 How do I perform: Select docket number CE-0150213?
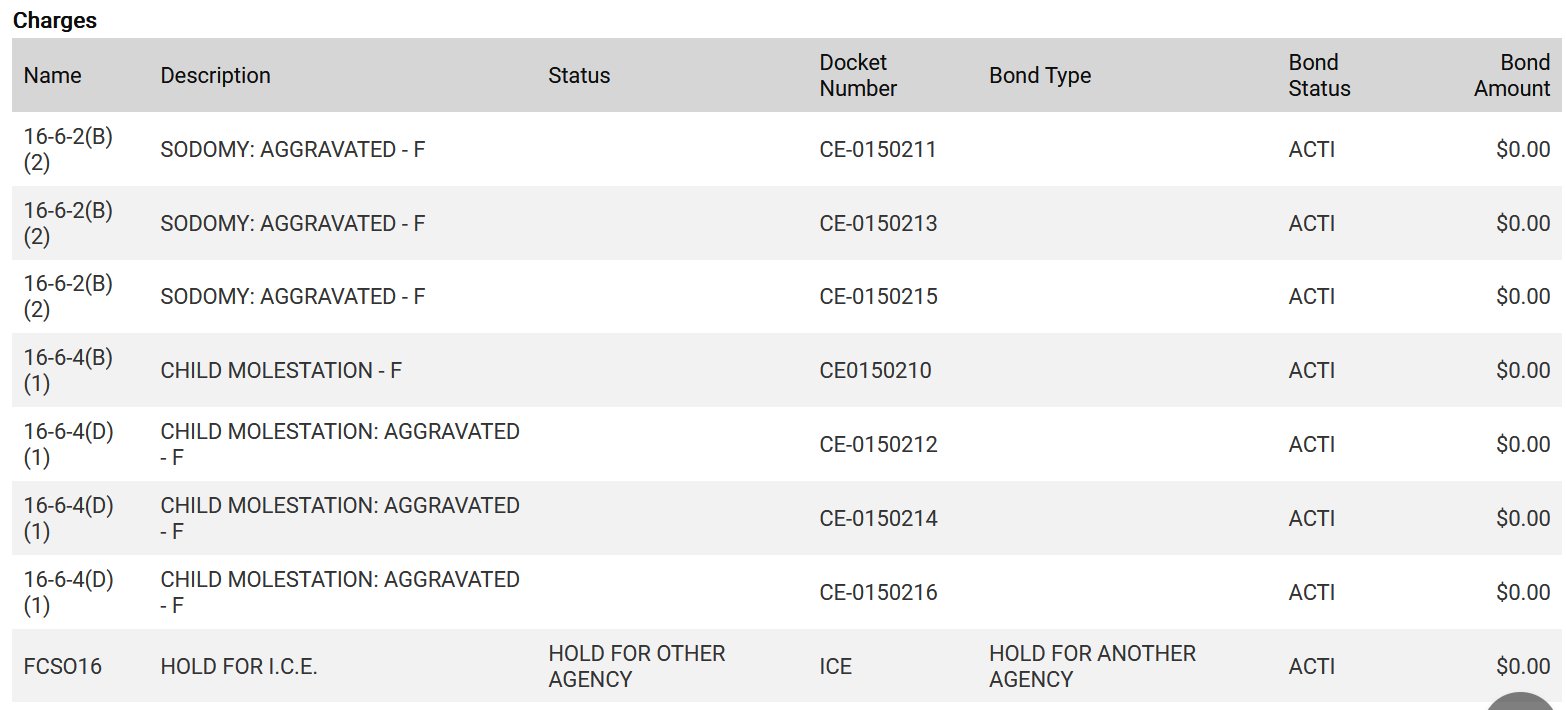click(x=878, y=223)
